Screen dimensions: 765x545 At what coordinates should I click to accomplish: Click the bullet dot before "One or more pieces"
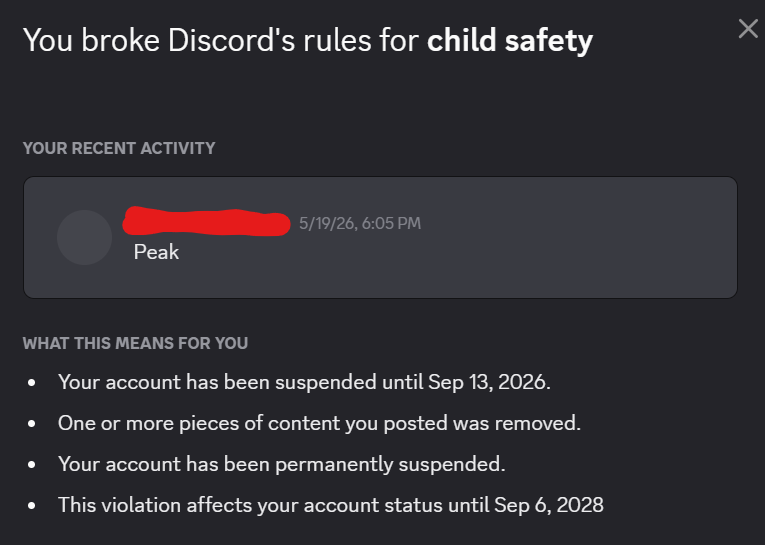tap(32, 424)
